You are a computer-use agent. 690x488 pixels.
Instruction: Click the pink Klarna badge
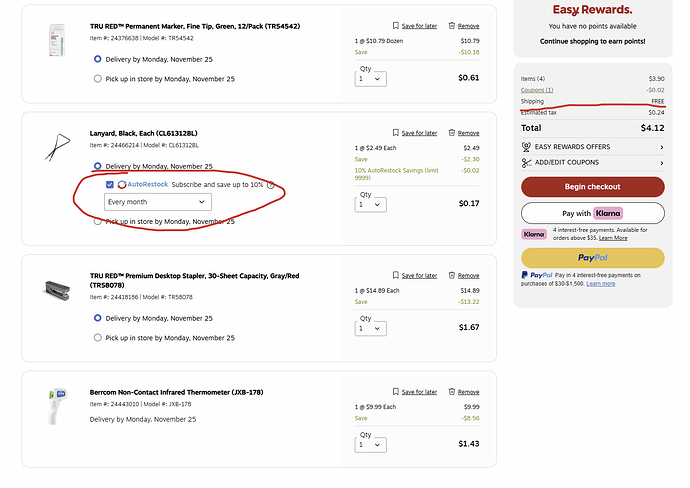[x=534, y=234]
